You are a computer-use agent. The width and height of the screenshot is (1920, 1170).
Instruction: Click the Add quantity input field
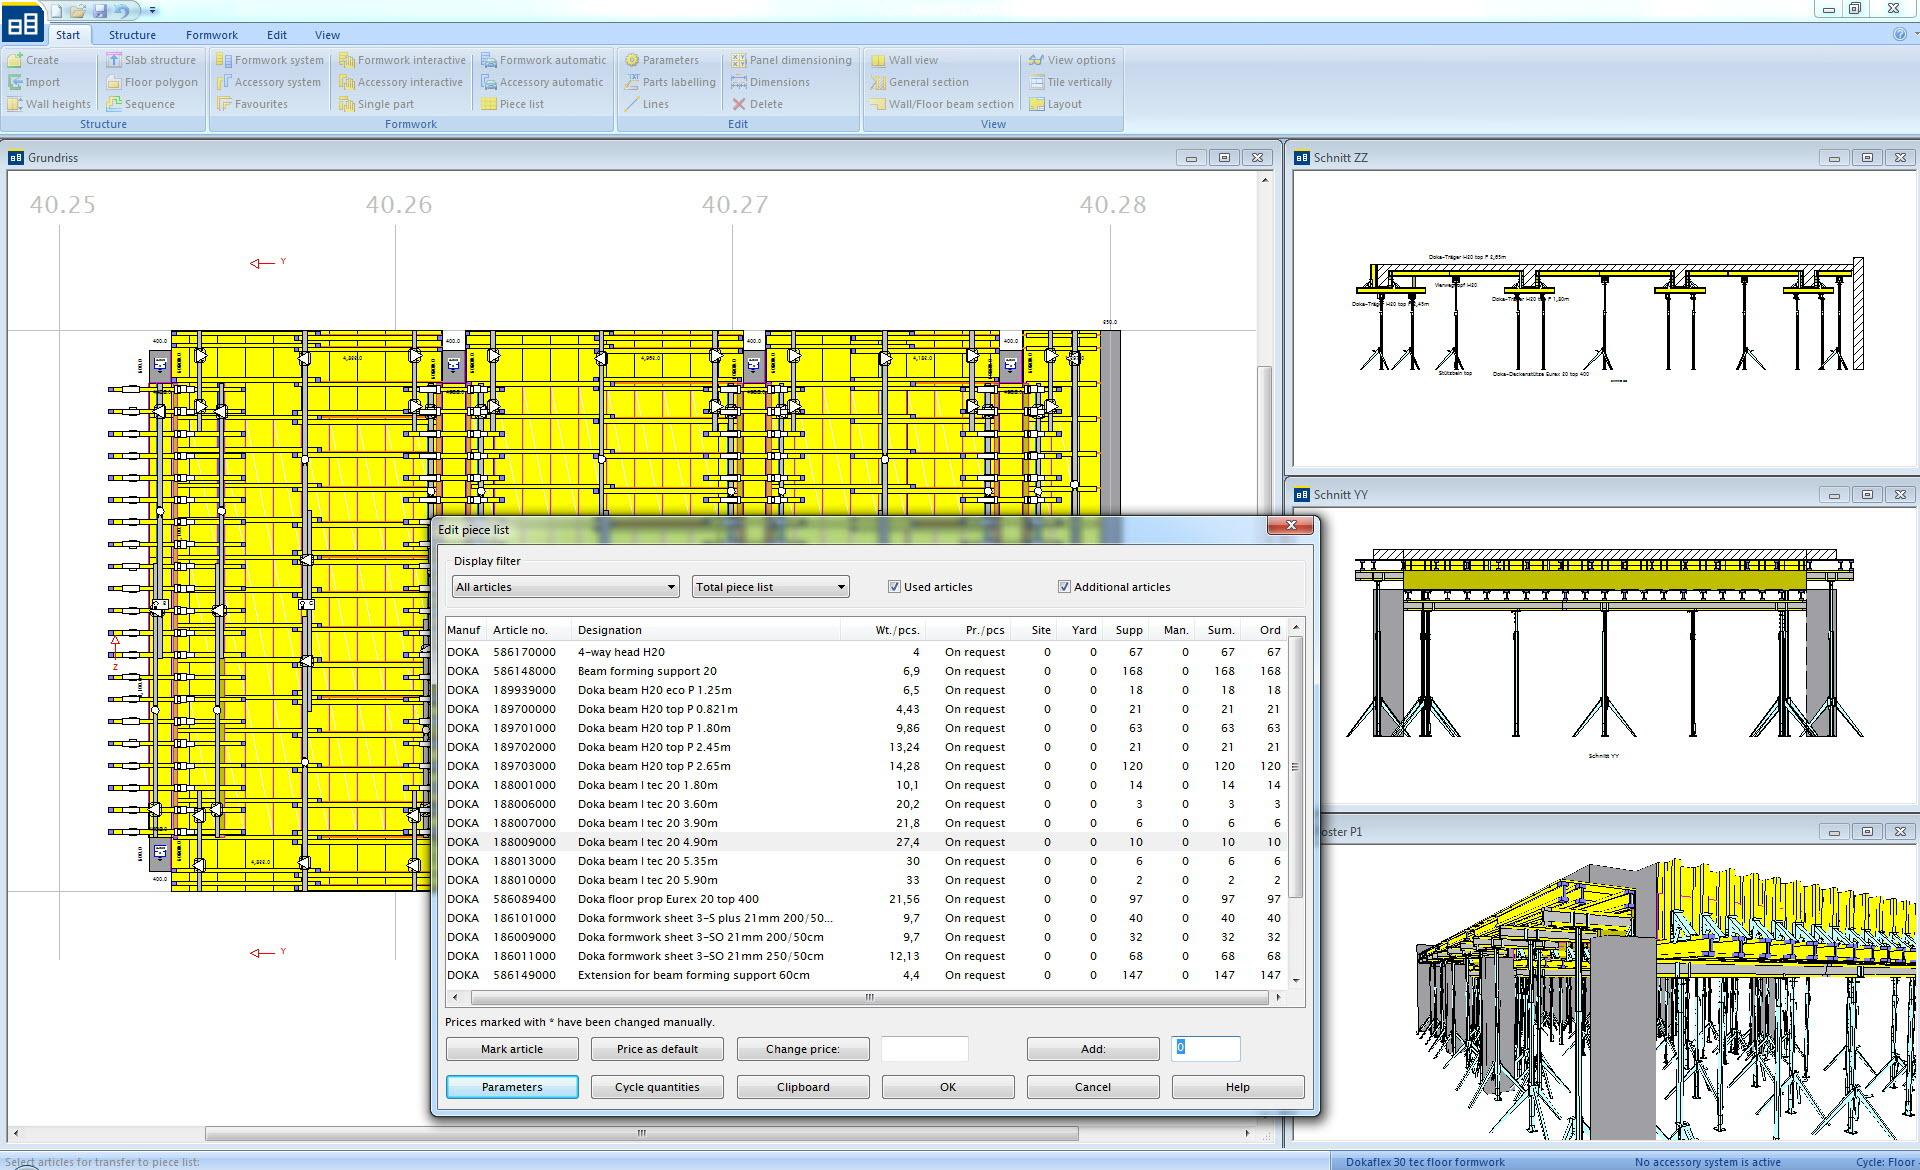1205,1048
